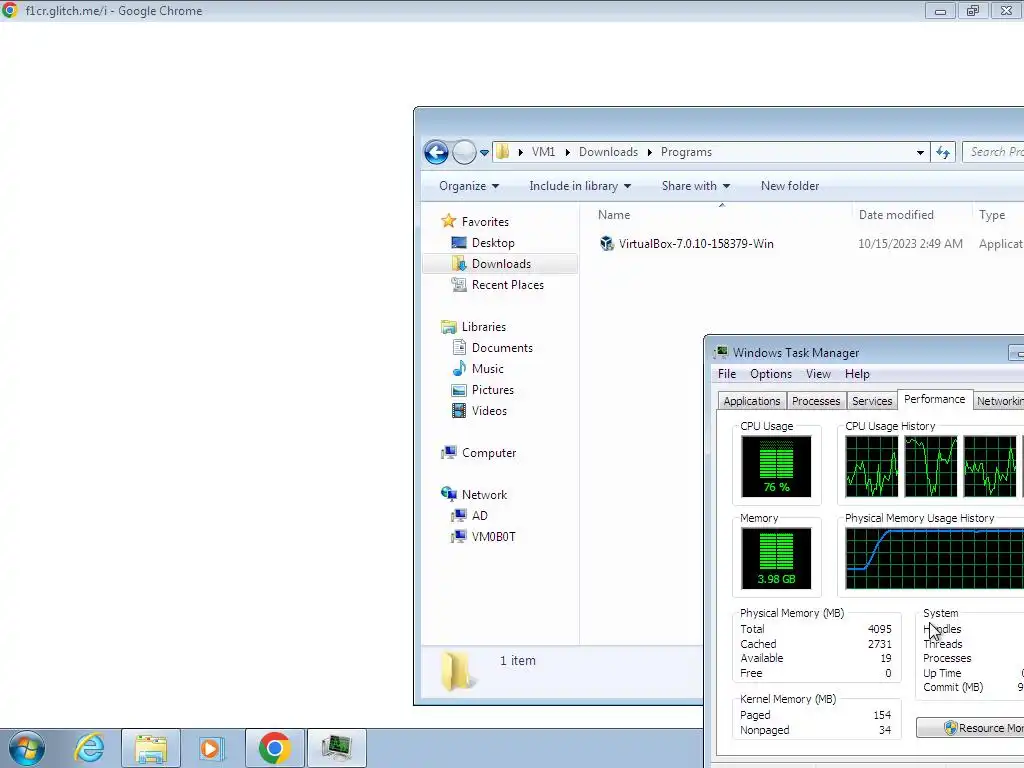Image resolution: width=1024 pixels, height=768 pixels.
Task: Click the Total physical memory value 4095
Action: (880, 629)
